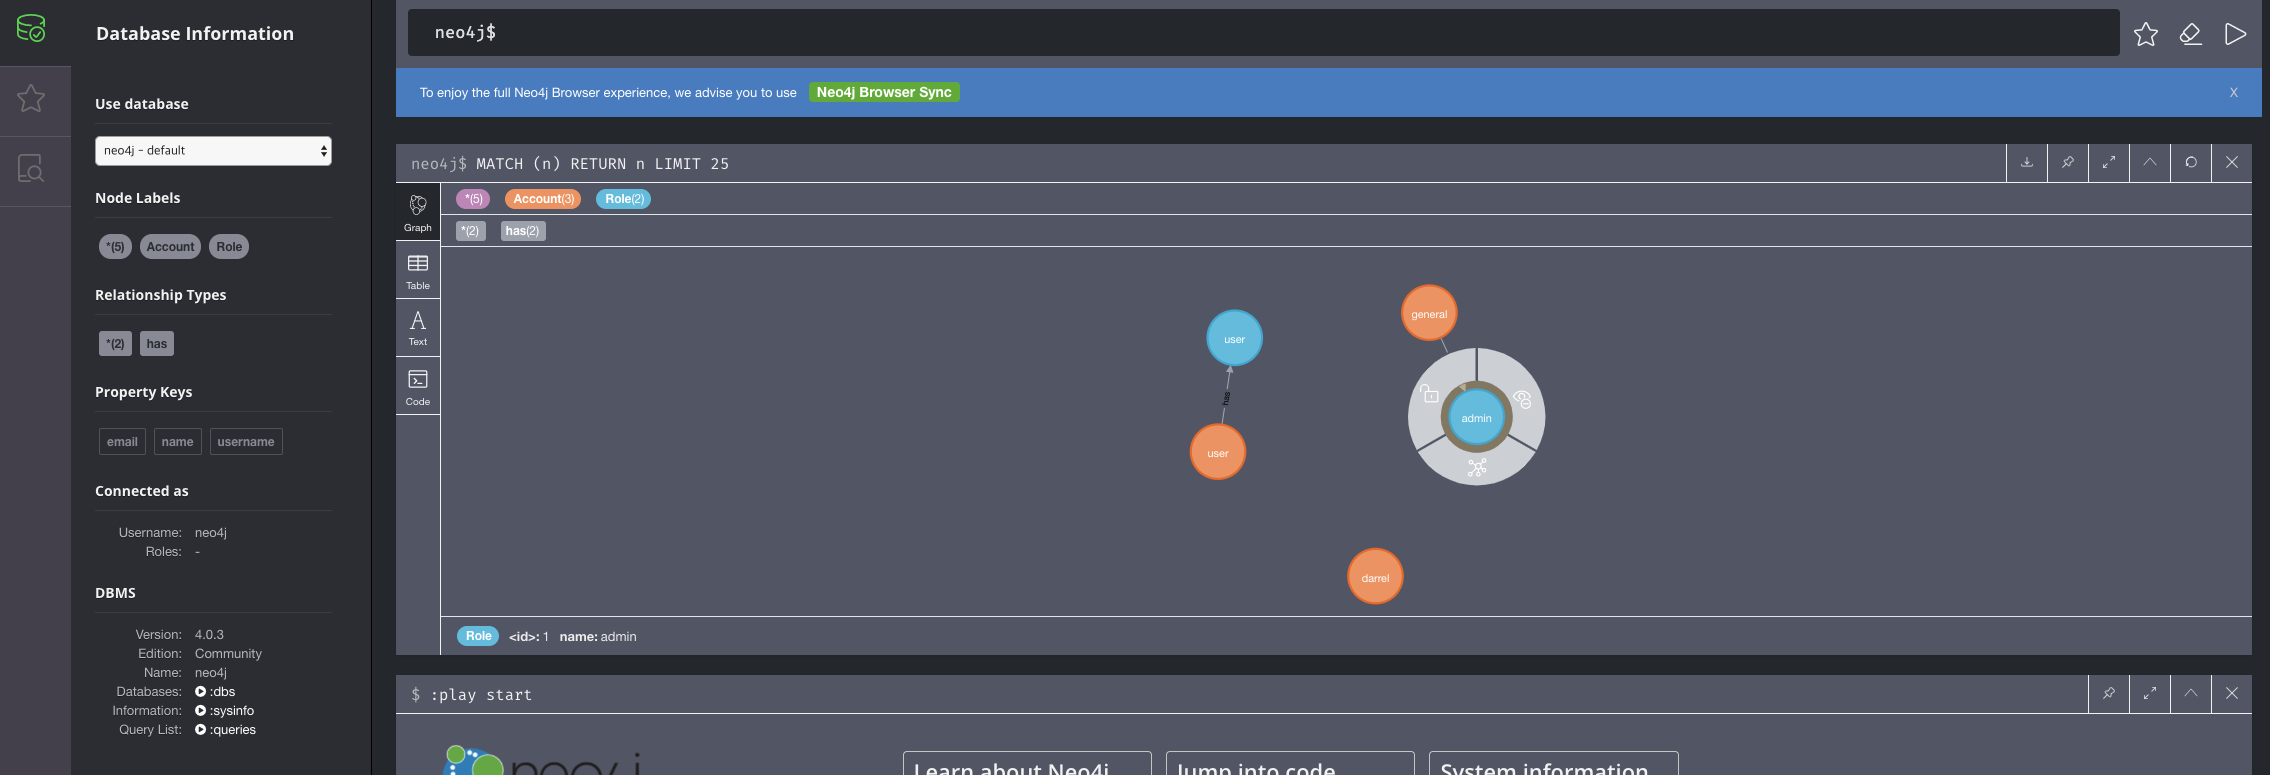Unlock the admin node via the lock icon
Image resolution: width=2270 pixels, height=775 pixels.
[1430, 394]
